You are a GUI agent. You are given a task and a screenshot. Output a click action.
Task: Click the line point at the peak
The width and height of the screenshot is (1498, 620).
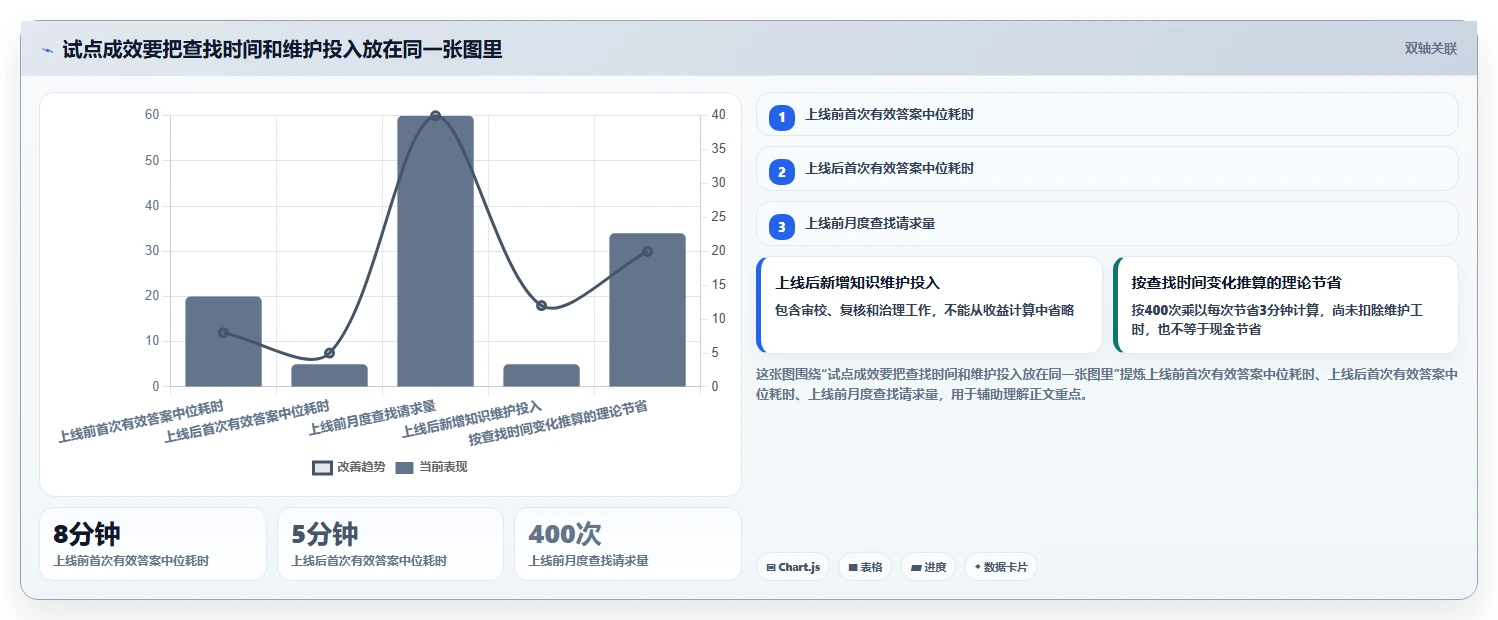point(435,116)
